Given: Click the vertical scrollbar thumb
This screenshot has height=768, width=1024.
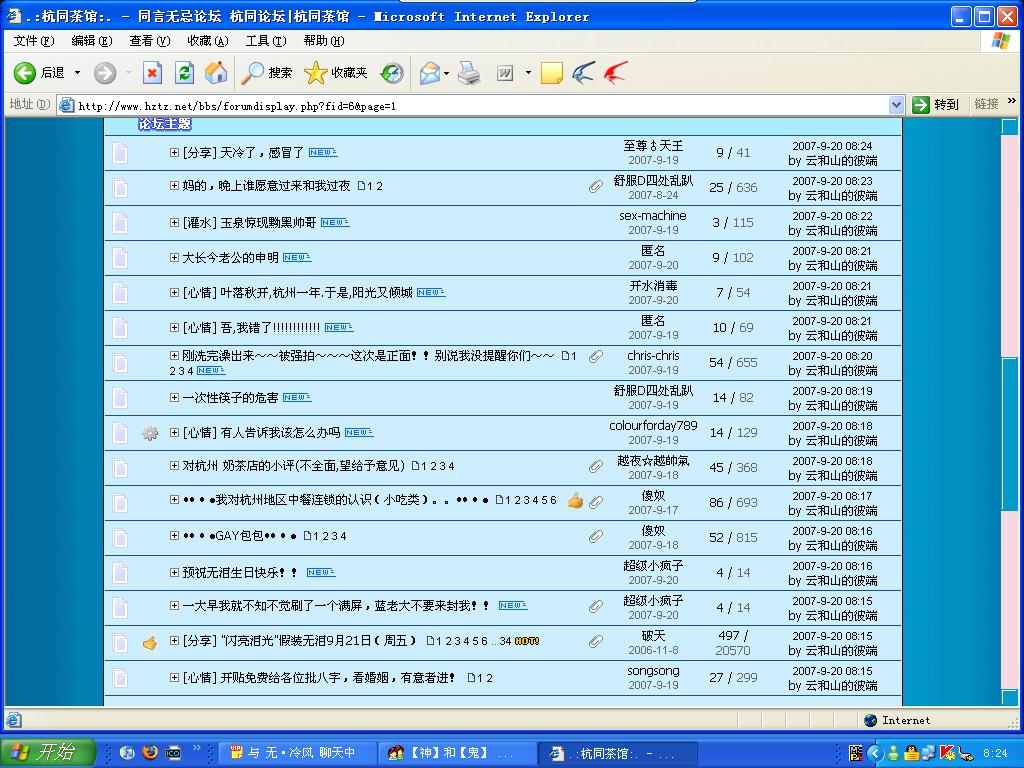Looking at the screenshot, I should (x=1010, y=434).
